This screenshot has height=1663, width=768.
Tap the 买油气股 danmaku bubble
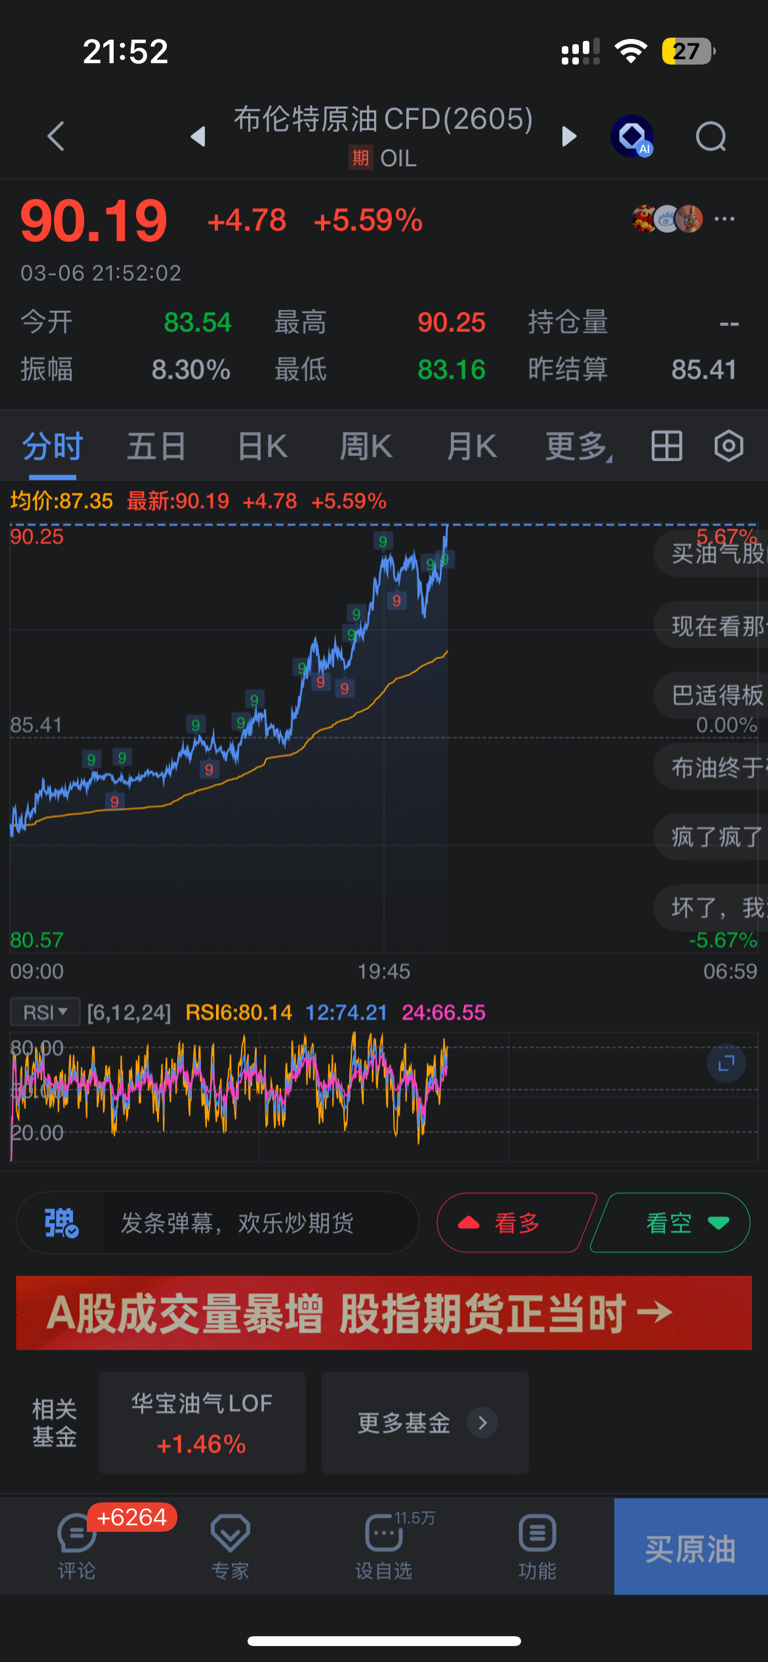click(x=711, y=553)
